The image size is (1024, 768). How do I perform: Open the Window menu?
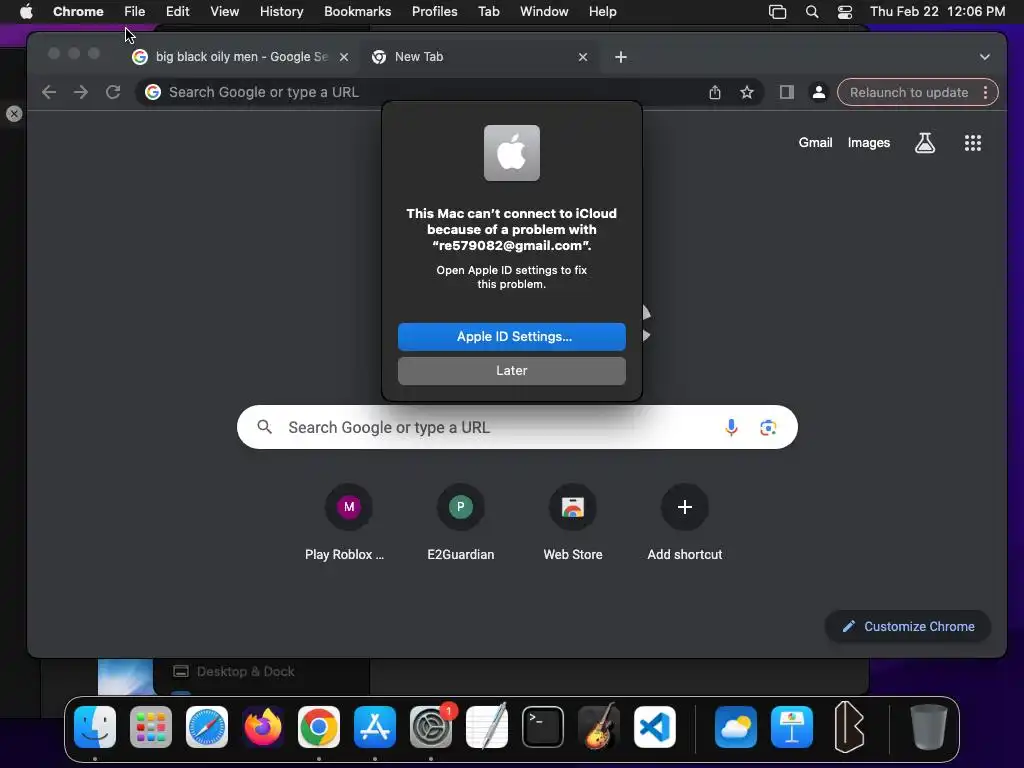pos(544,11)
